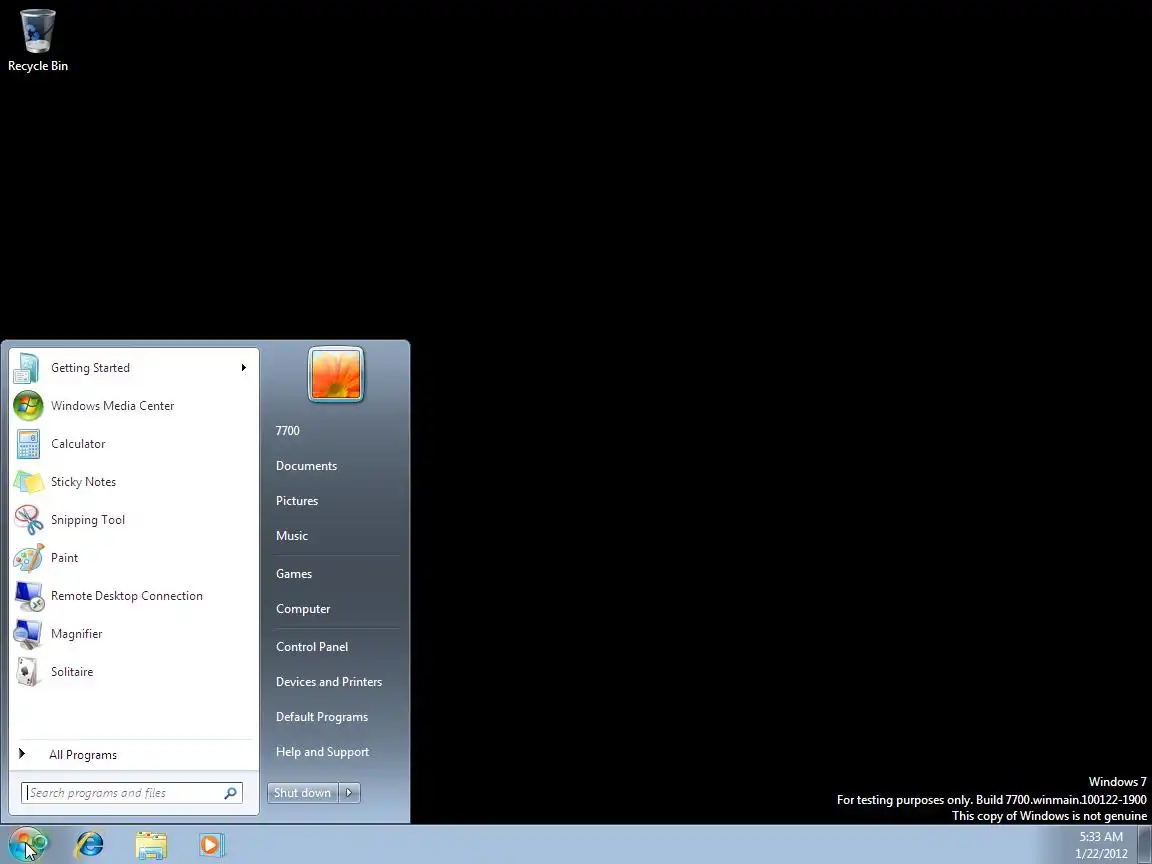
Task: Open Windows Explorer folder on taskbar
Action: 151,845
